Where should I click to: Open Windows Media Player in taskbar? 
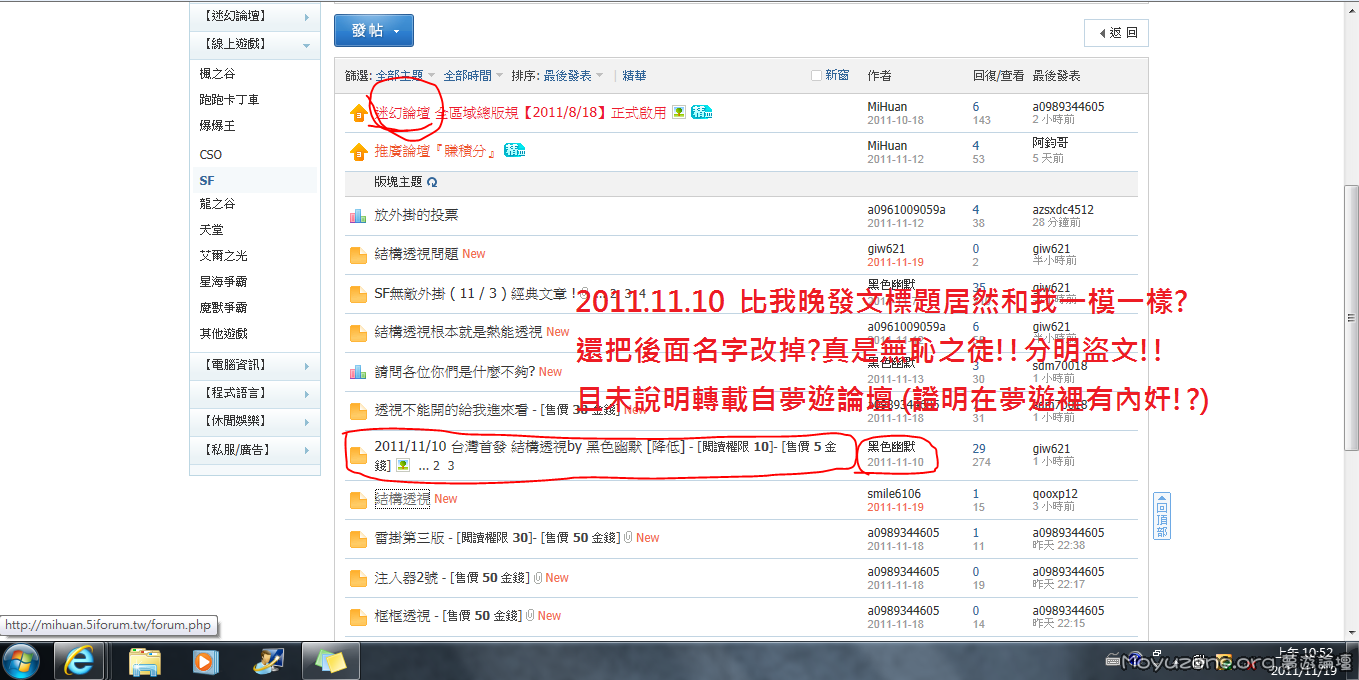coord(205,660)
